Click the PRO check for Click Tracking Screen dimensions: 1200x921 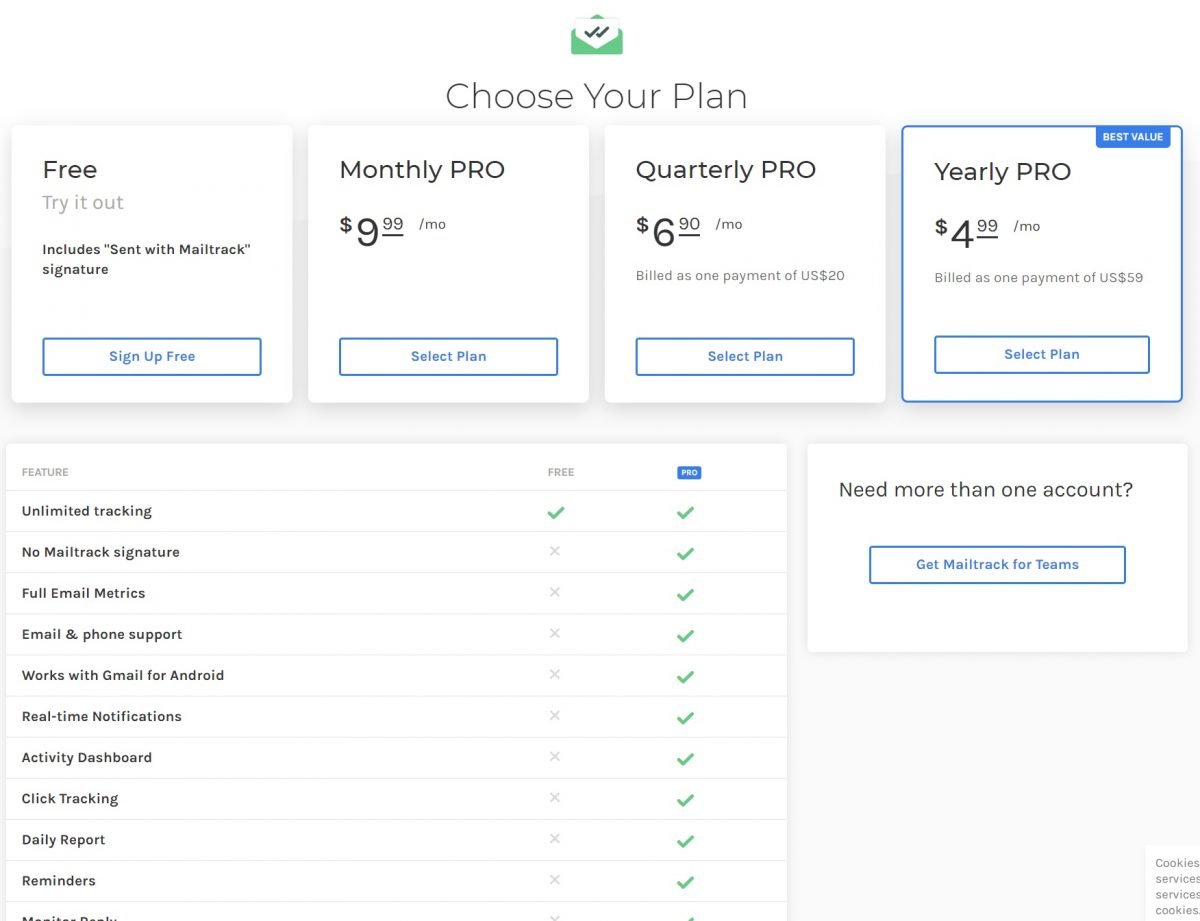(685, 799)
